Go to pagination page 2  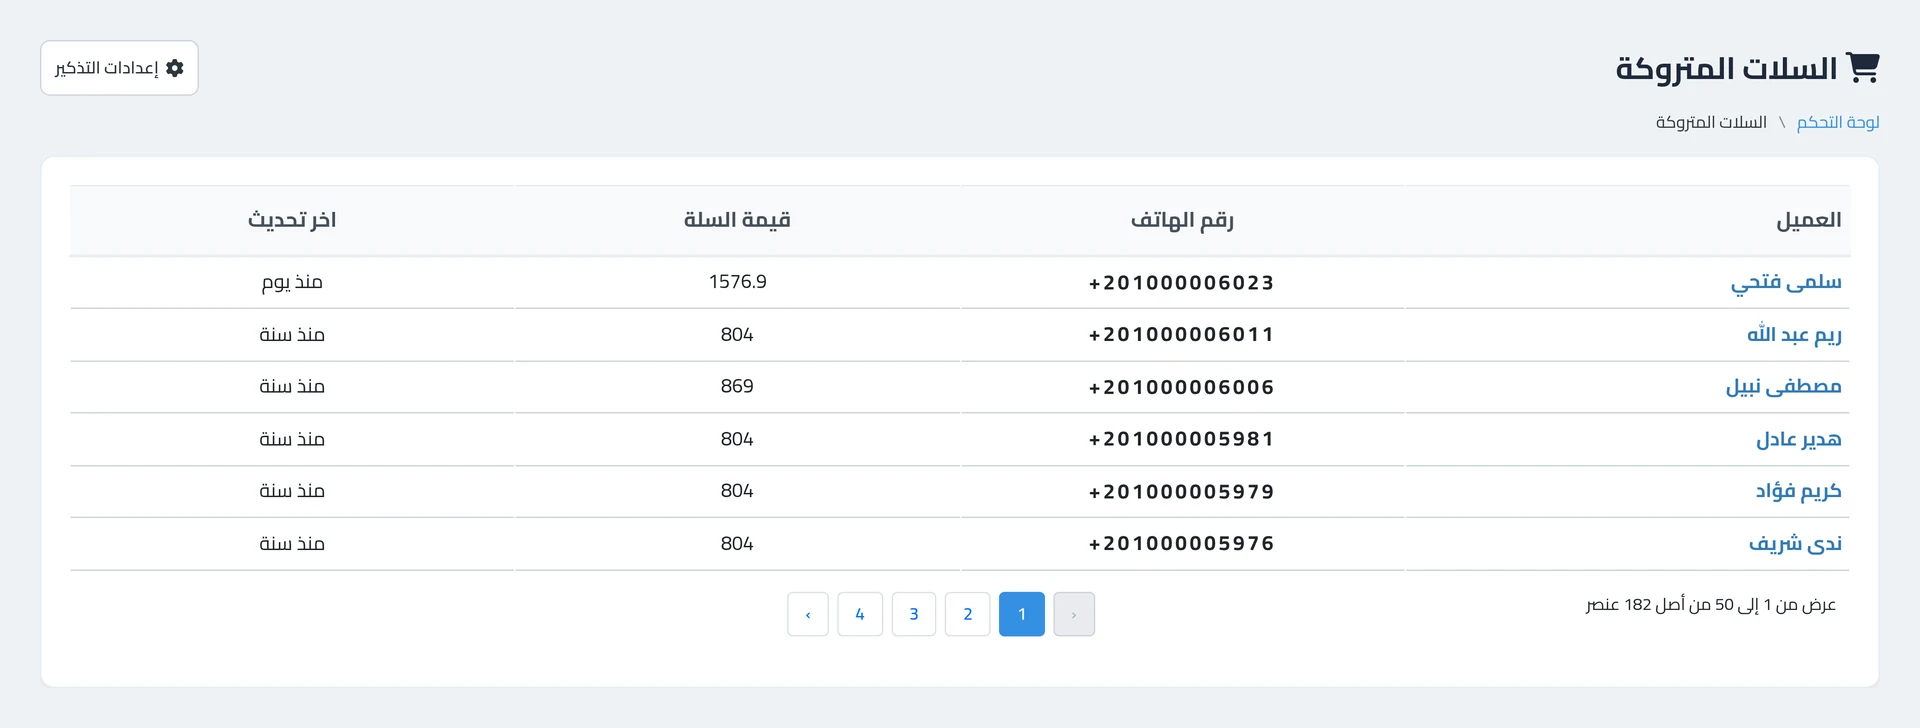[x=968, y=614]
